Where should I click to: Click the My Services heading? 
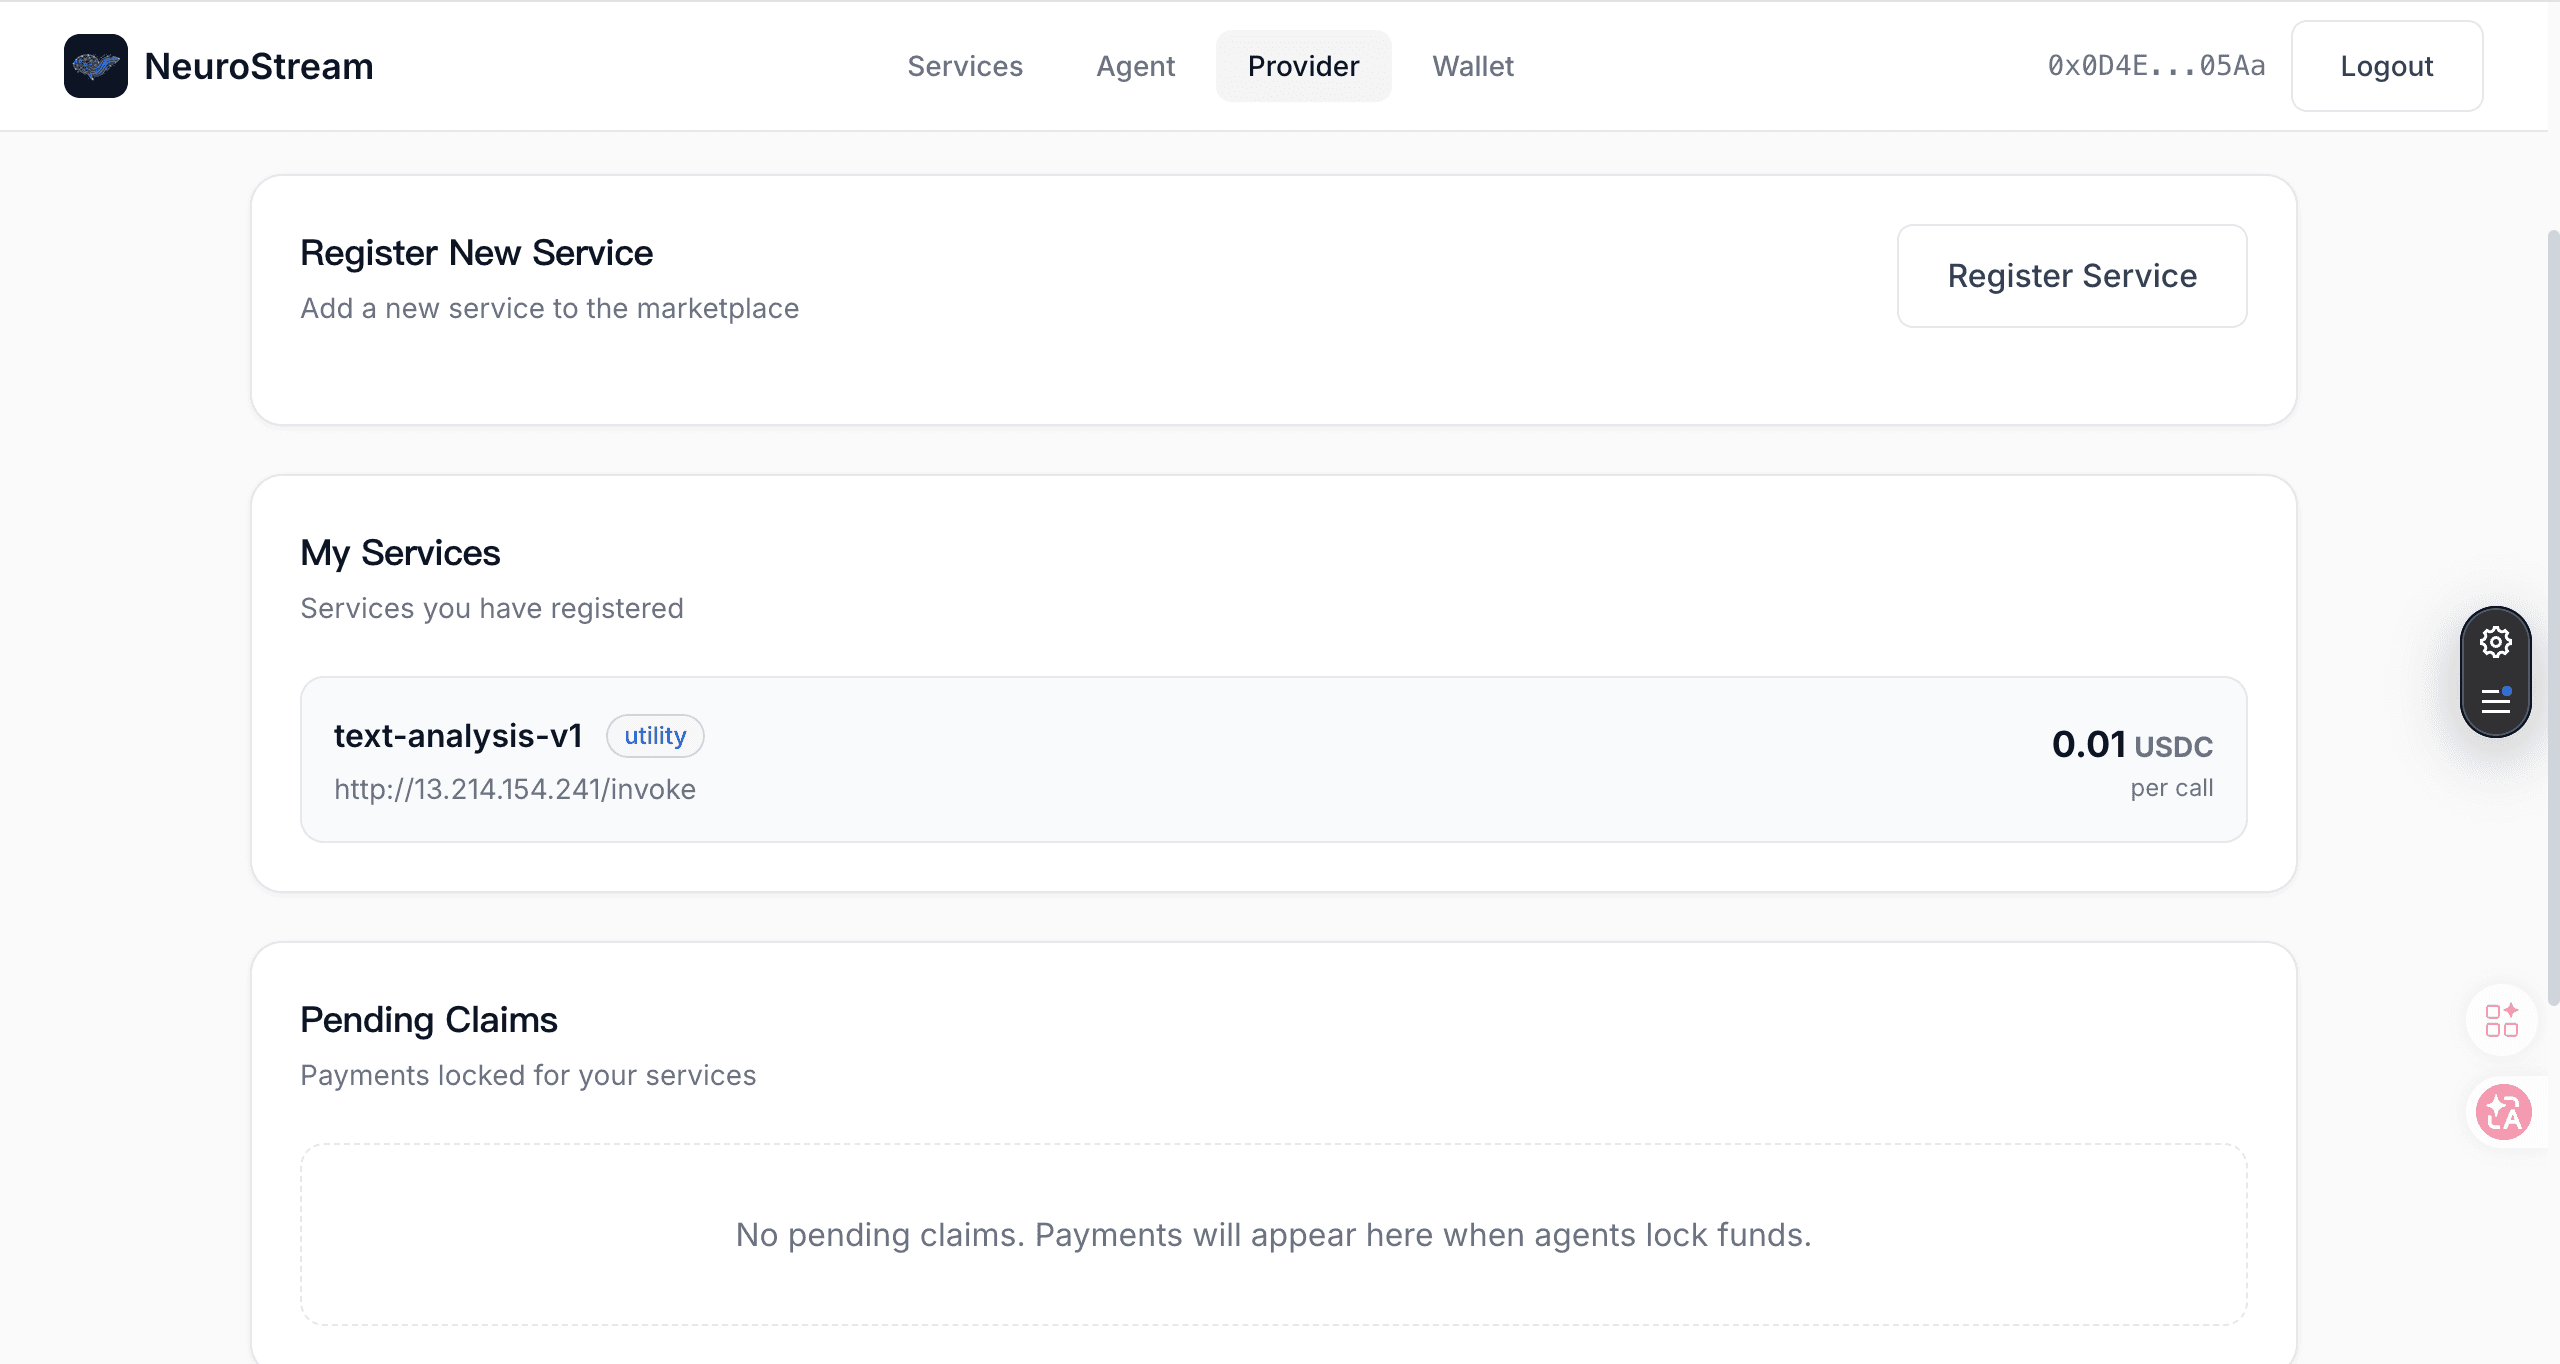pyautogui.click(x=400, y=553)
